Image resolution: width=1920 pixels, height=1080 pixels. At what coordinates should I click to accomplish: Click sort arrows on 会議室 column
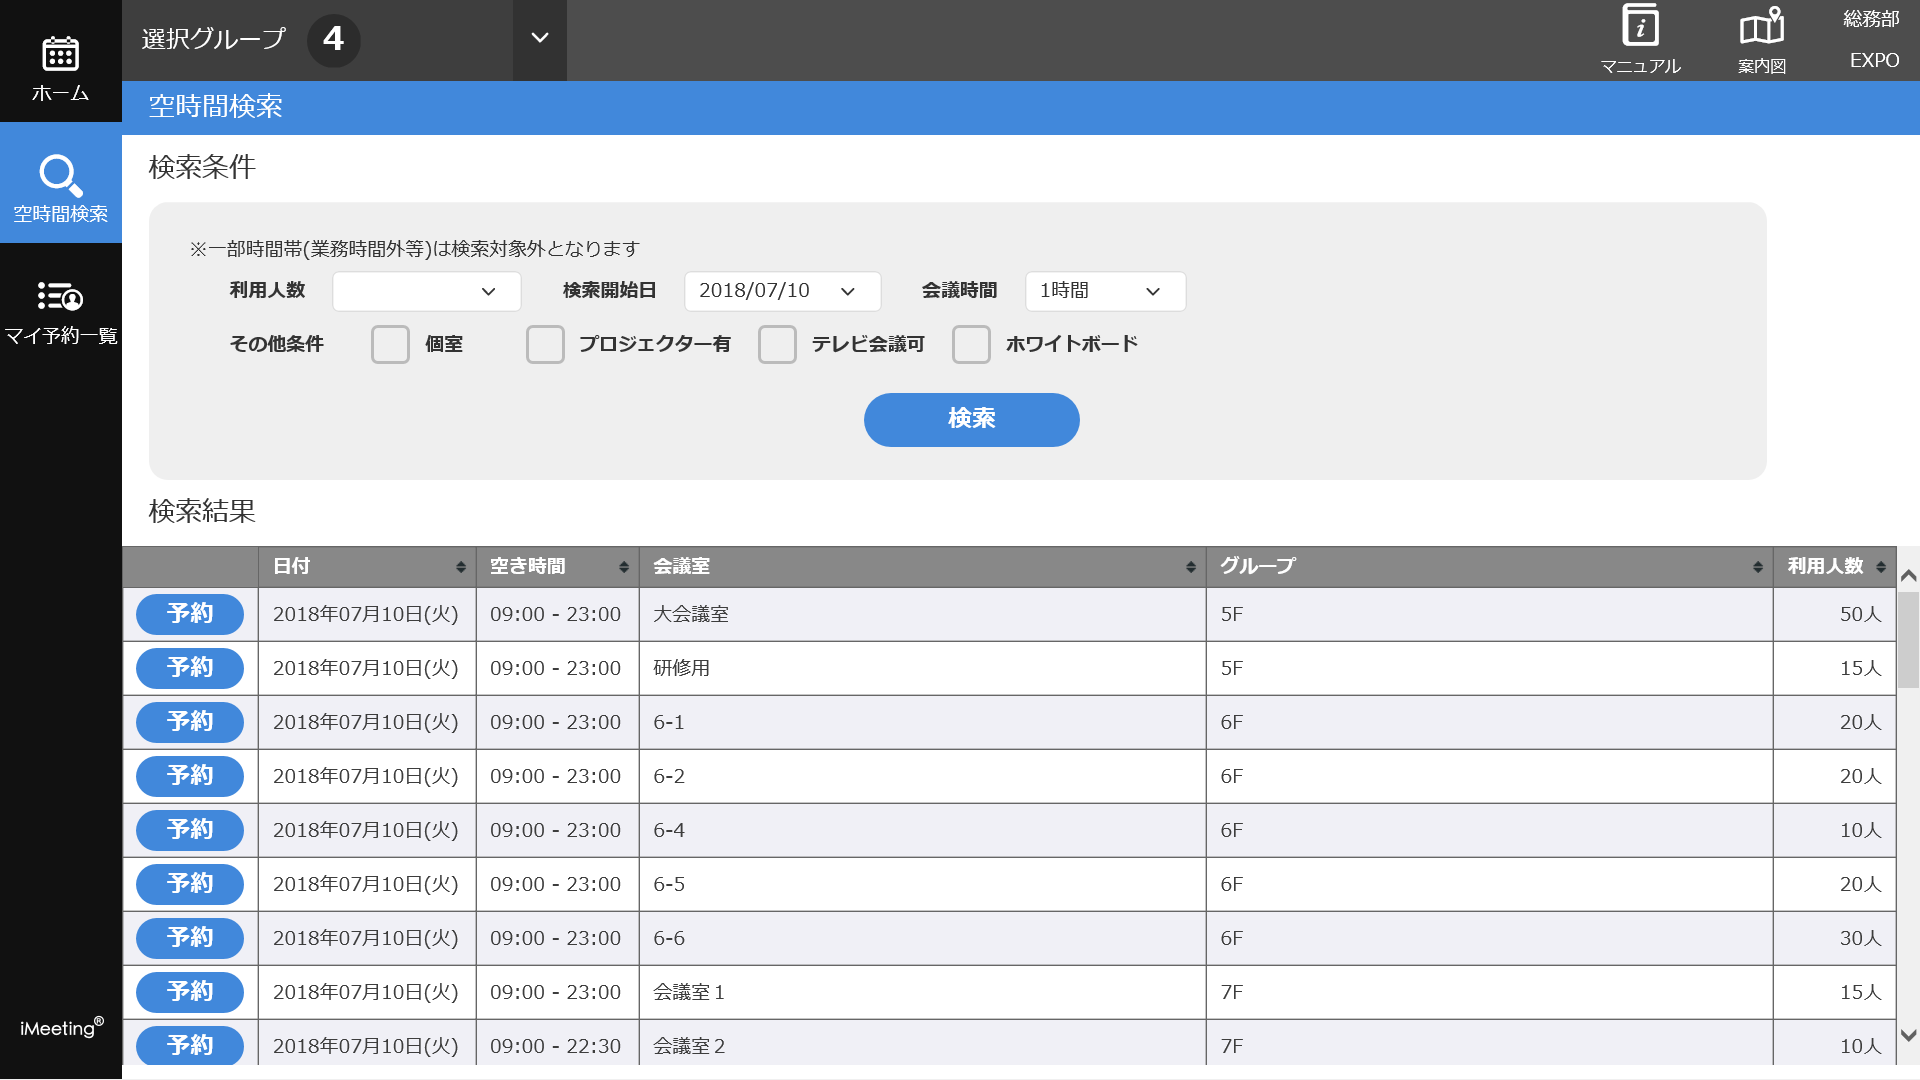[x=1191, y=567]
